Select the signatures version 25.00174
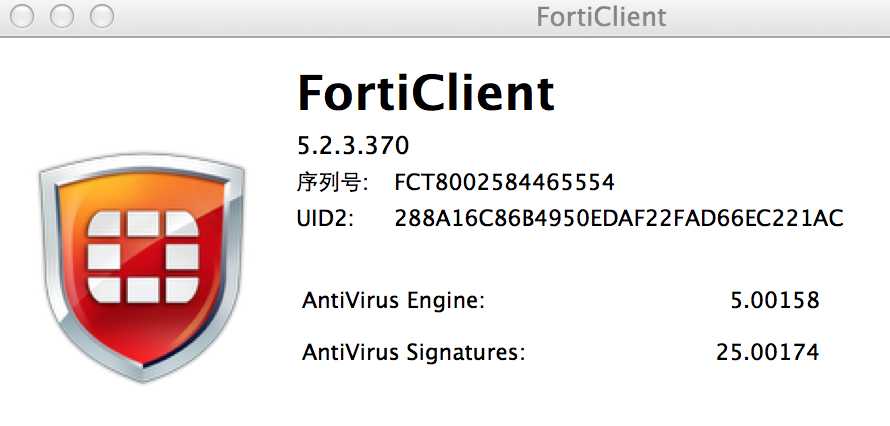This screenshot has width=890, height=426. tap(767, 352)
